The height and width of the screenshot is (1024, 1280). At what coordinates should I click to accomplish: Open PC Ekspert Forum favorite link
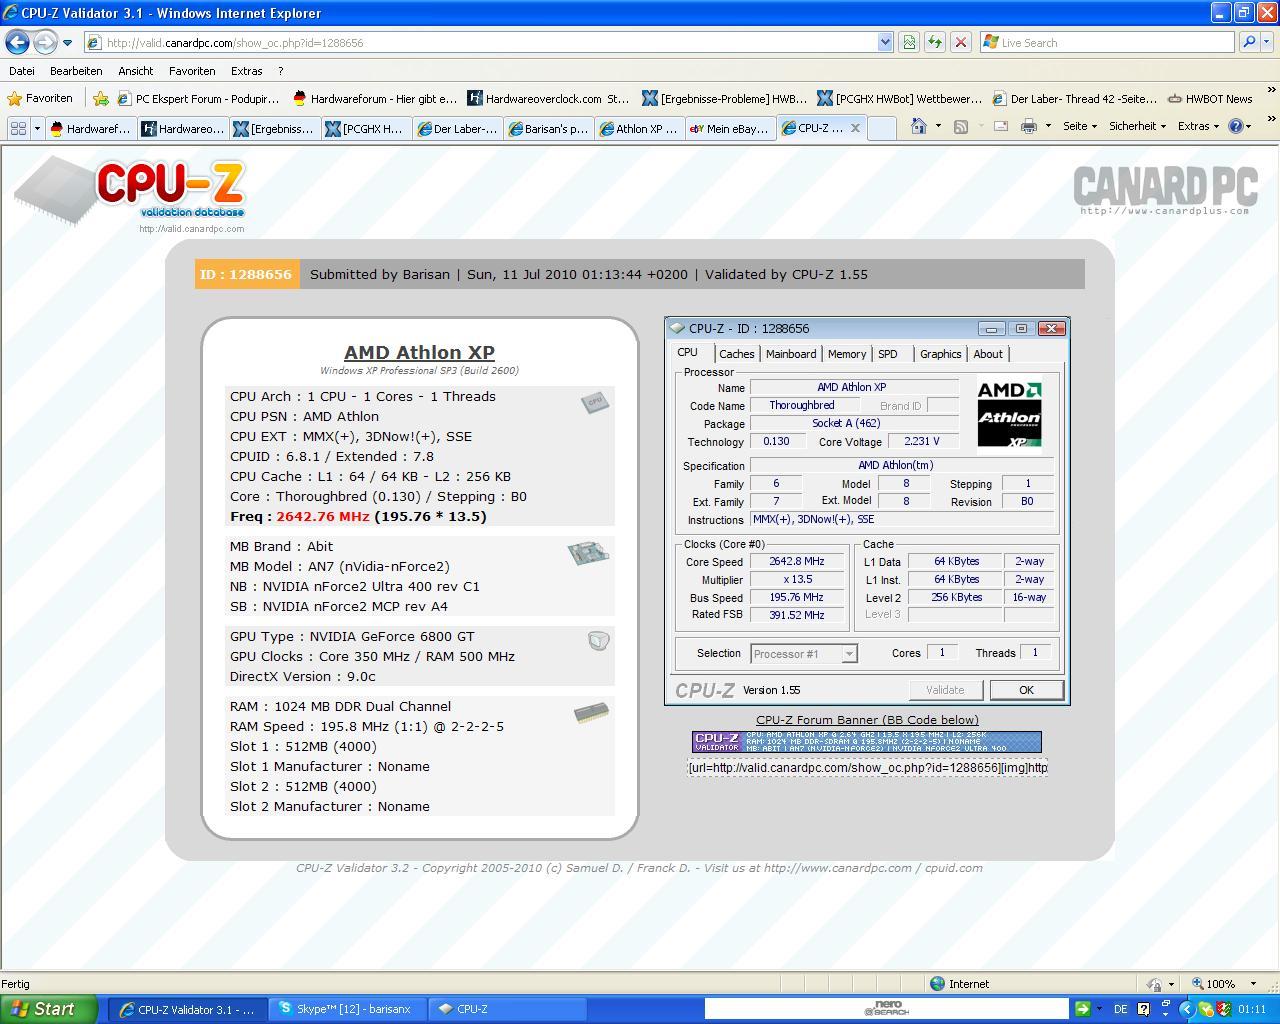coord(198,98)
